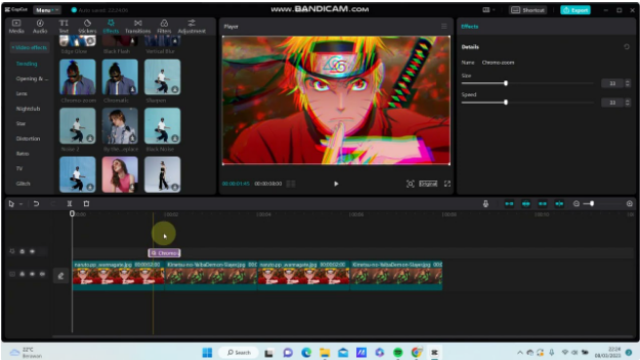Zoom in the timeline

[x=629, y=204]
